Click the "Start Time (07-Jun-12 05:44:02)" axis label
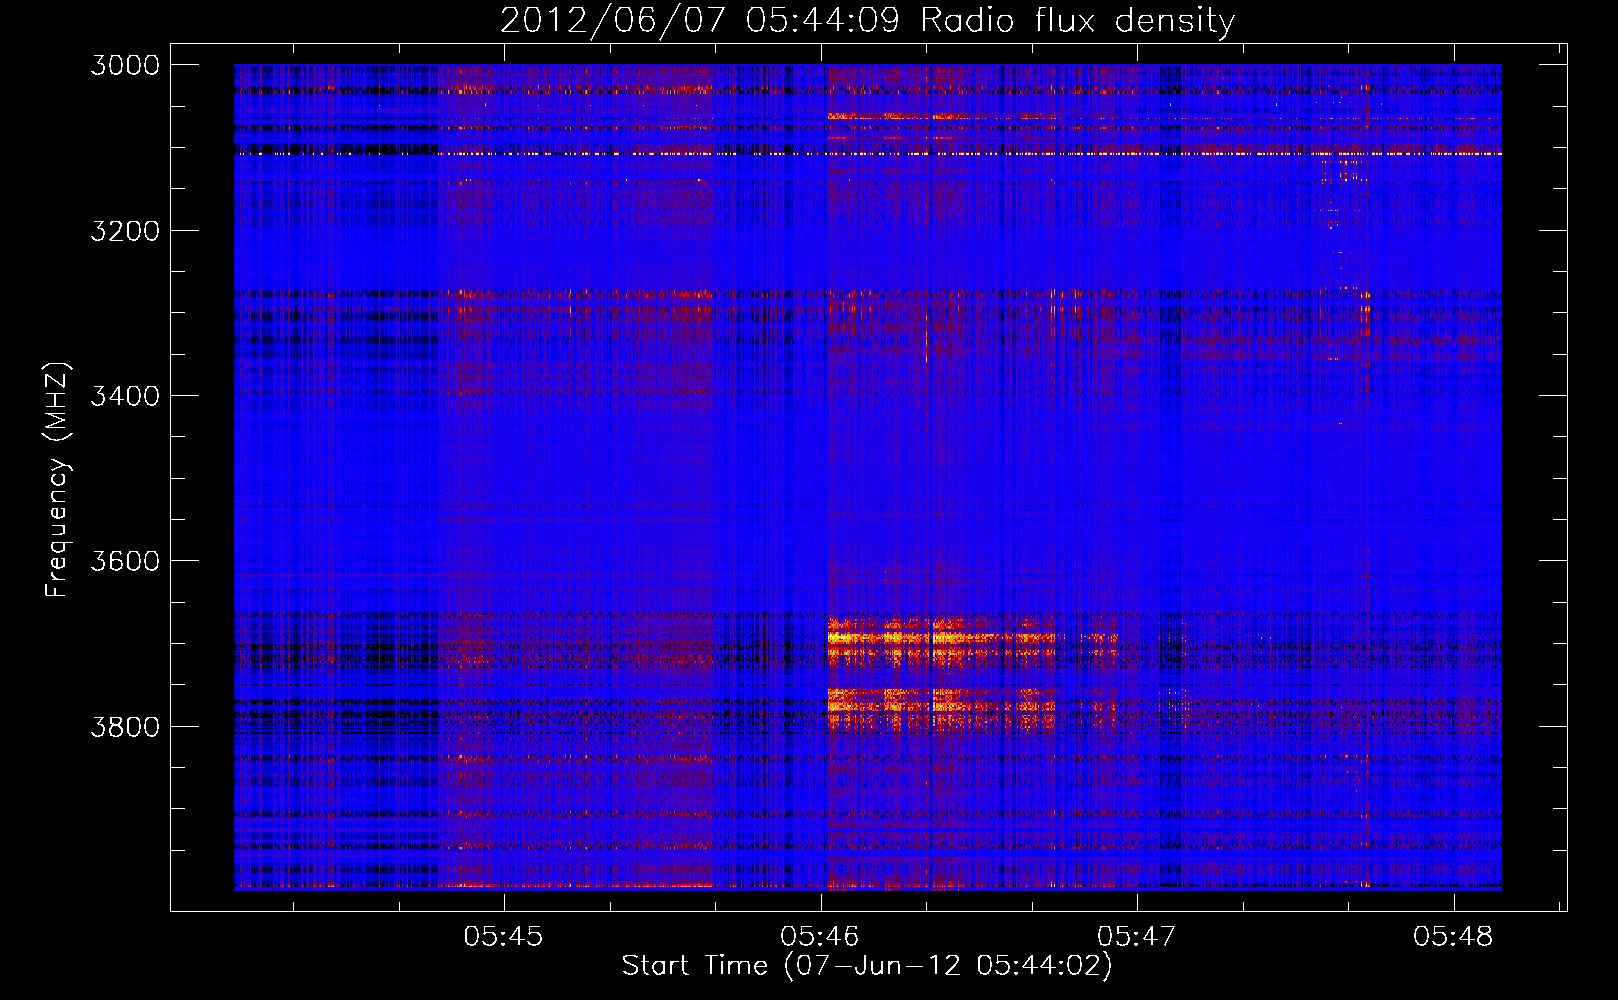This screenshot has height=1000, width=1618. [867, 966]
